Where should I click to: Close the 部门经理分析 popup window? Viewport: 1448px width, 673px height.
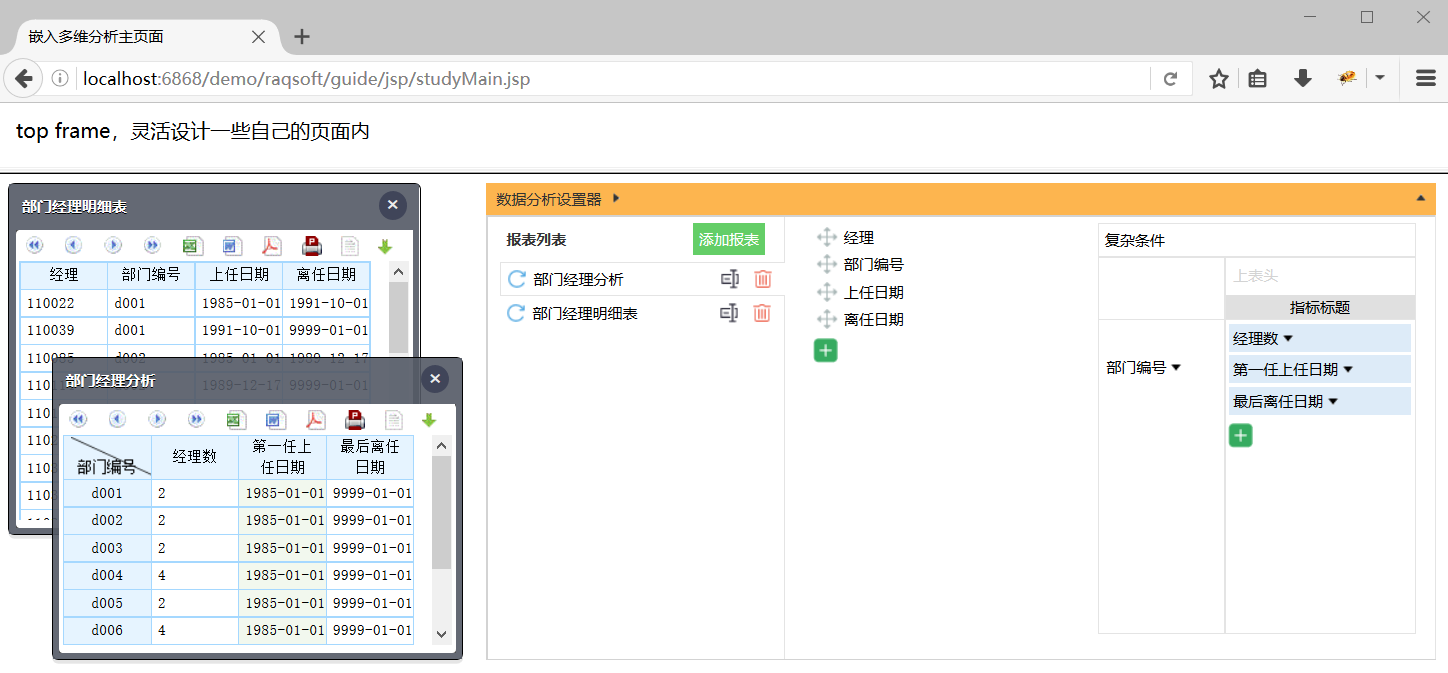click(435, 379)
